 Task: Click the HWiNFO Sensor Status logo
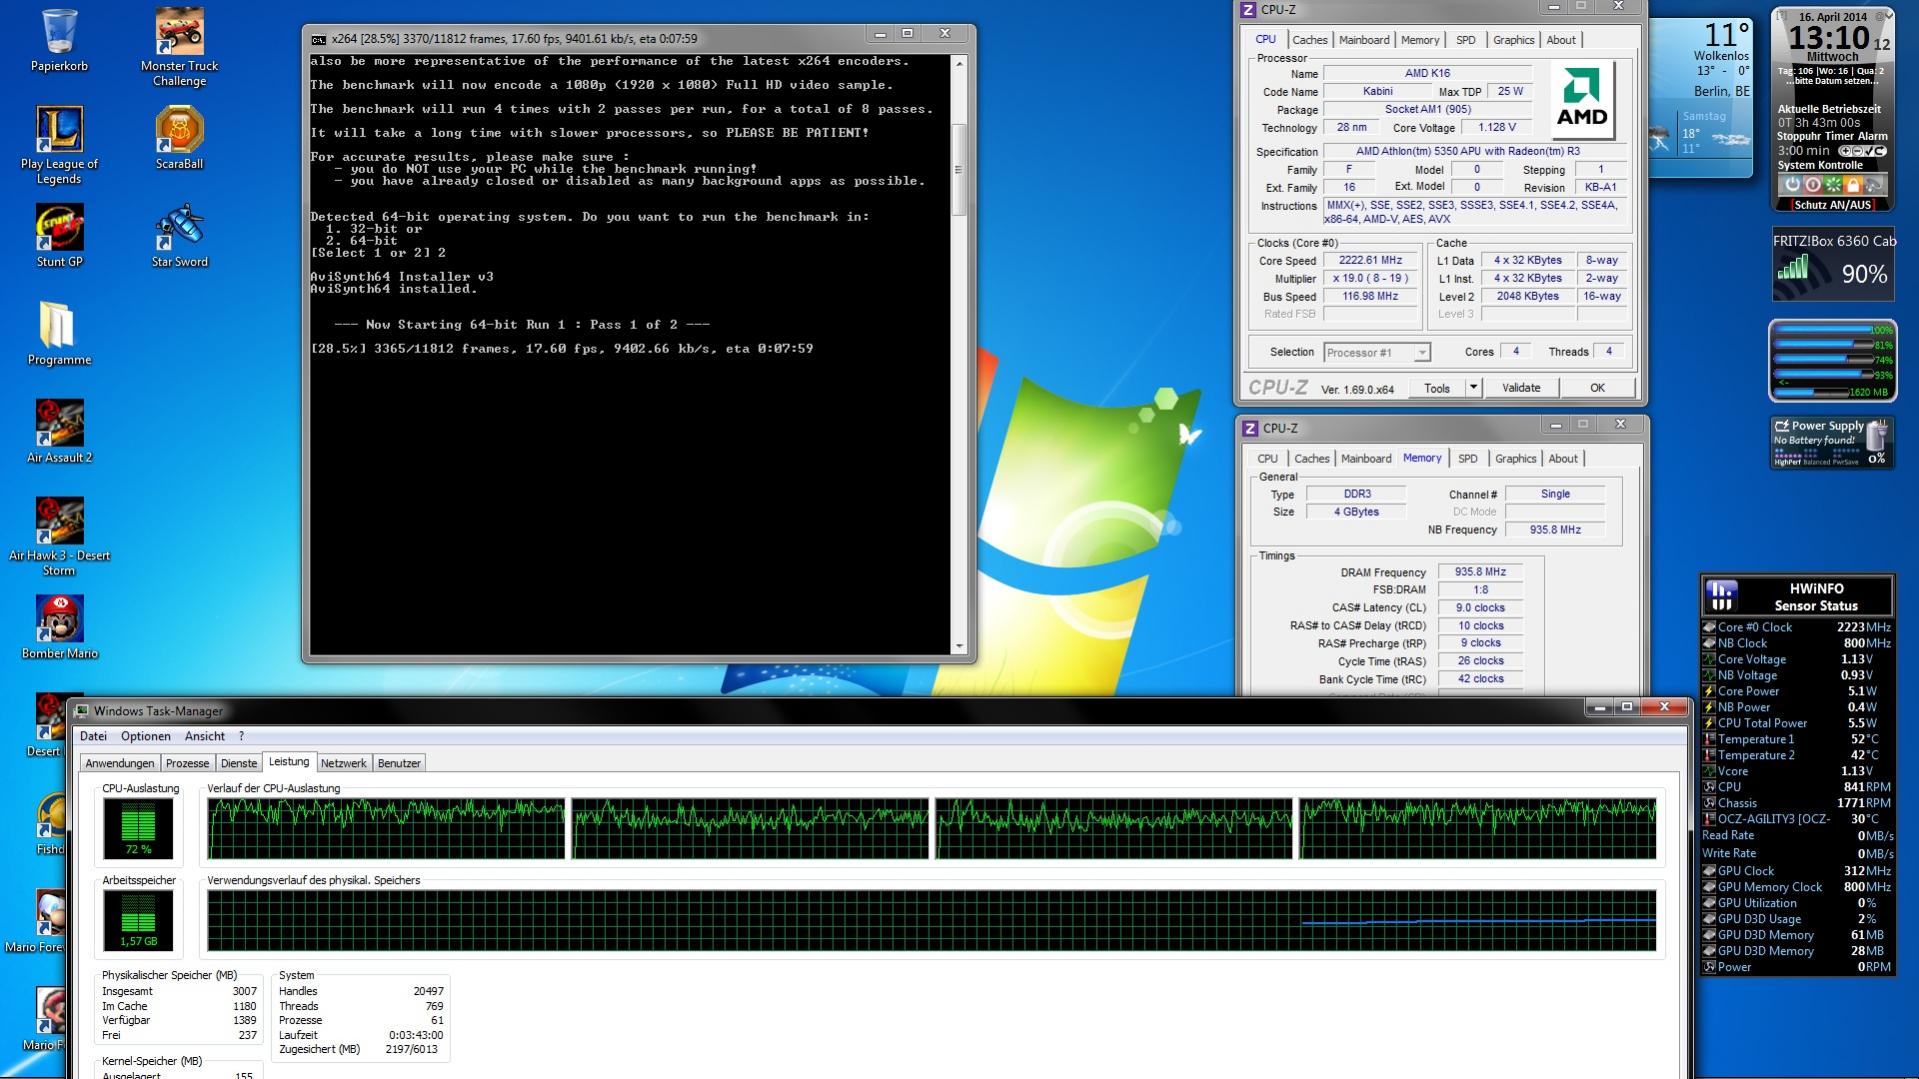[1721, 596]
